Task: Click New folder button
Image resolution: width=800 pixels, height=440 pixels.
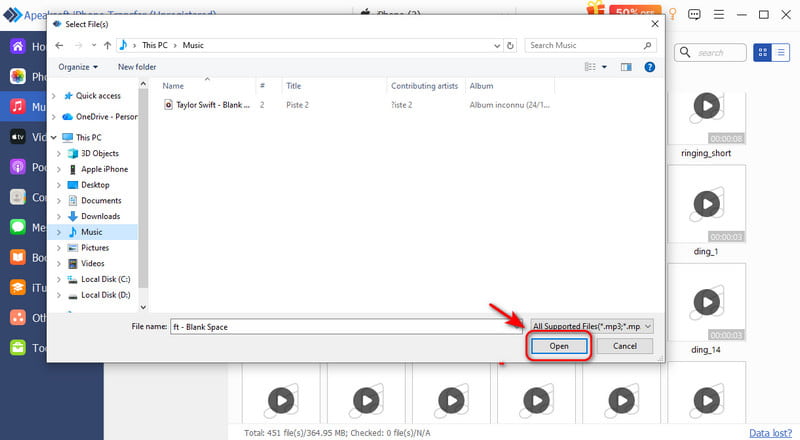Action: [x=137, y=67]
